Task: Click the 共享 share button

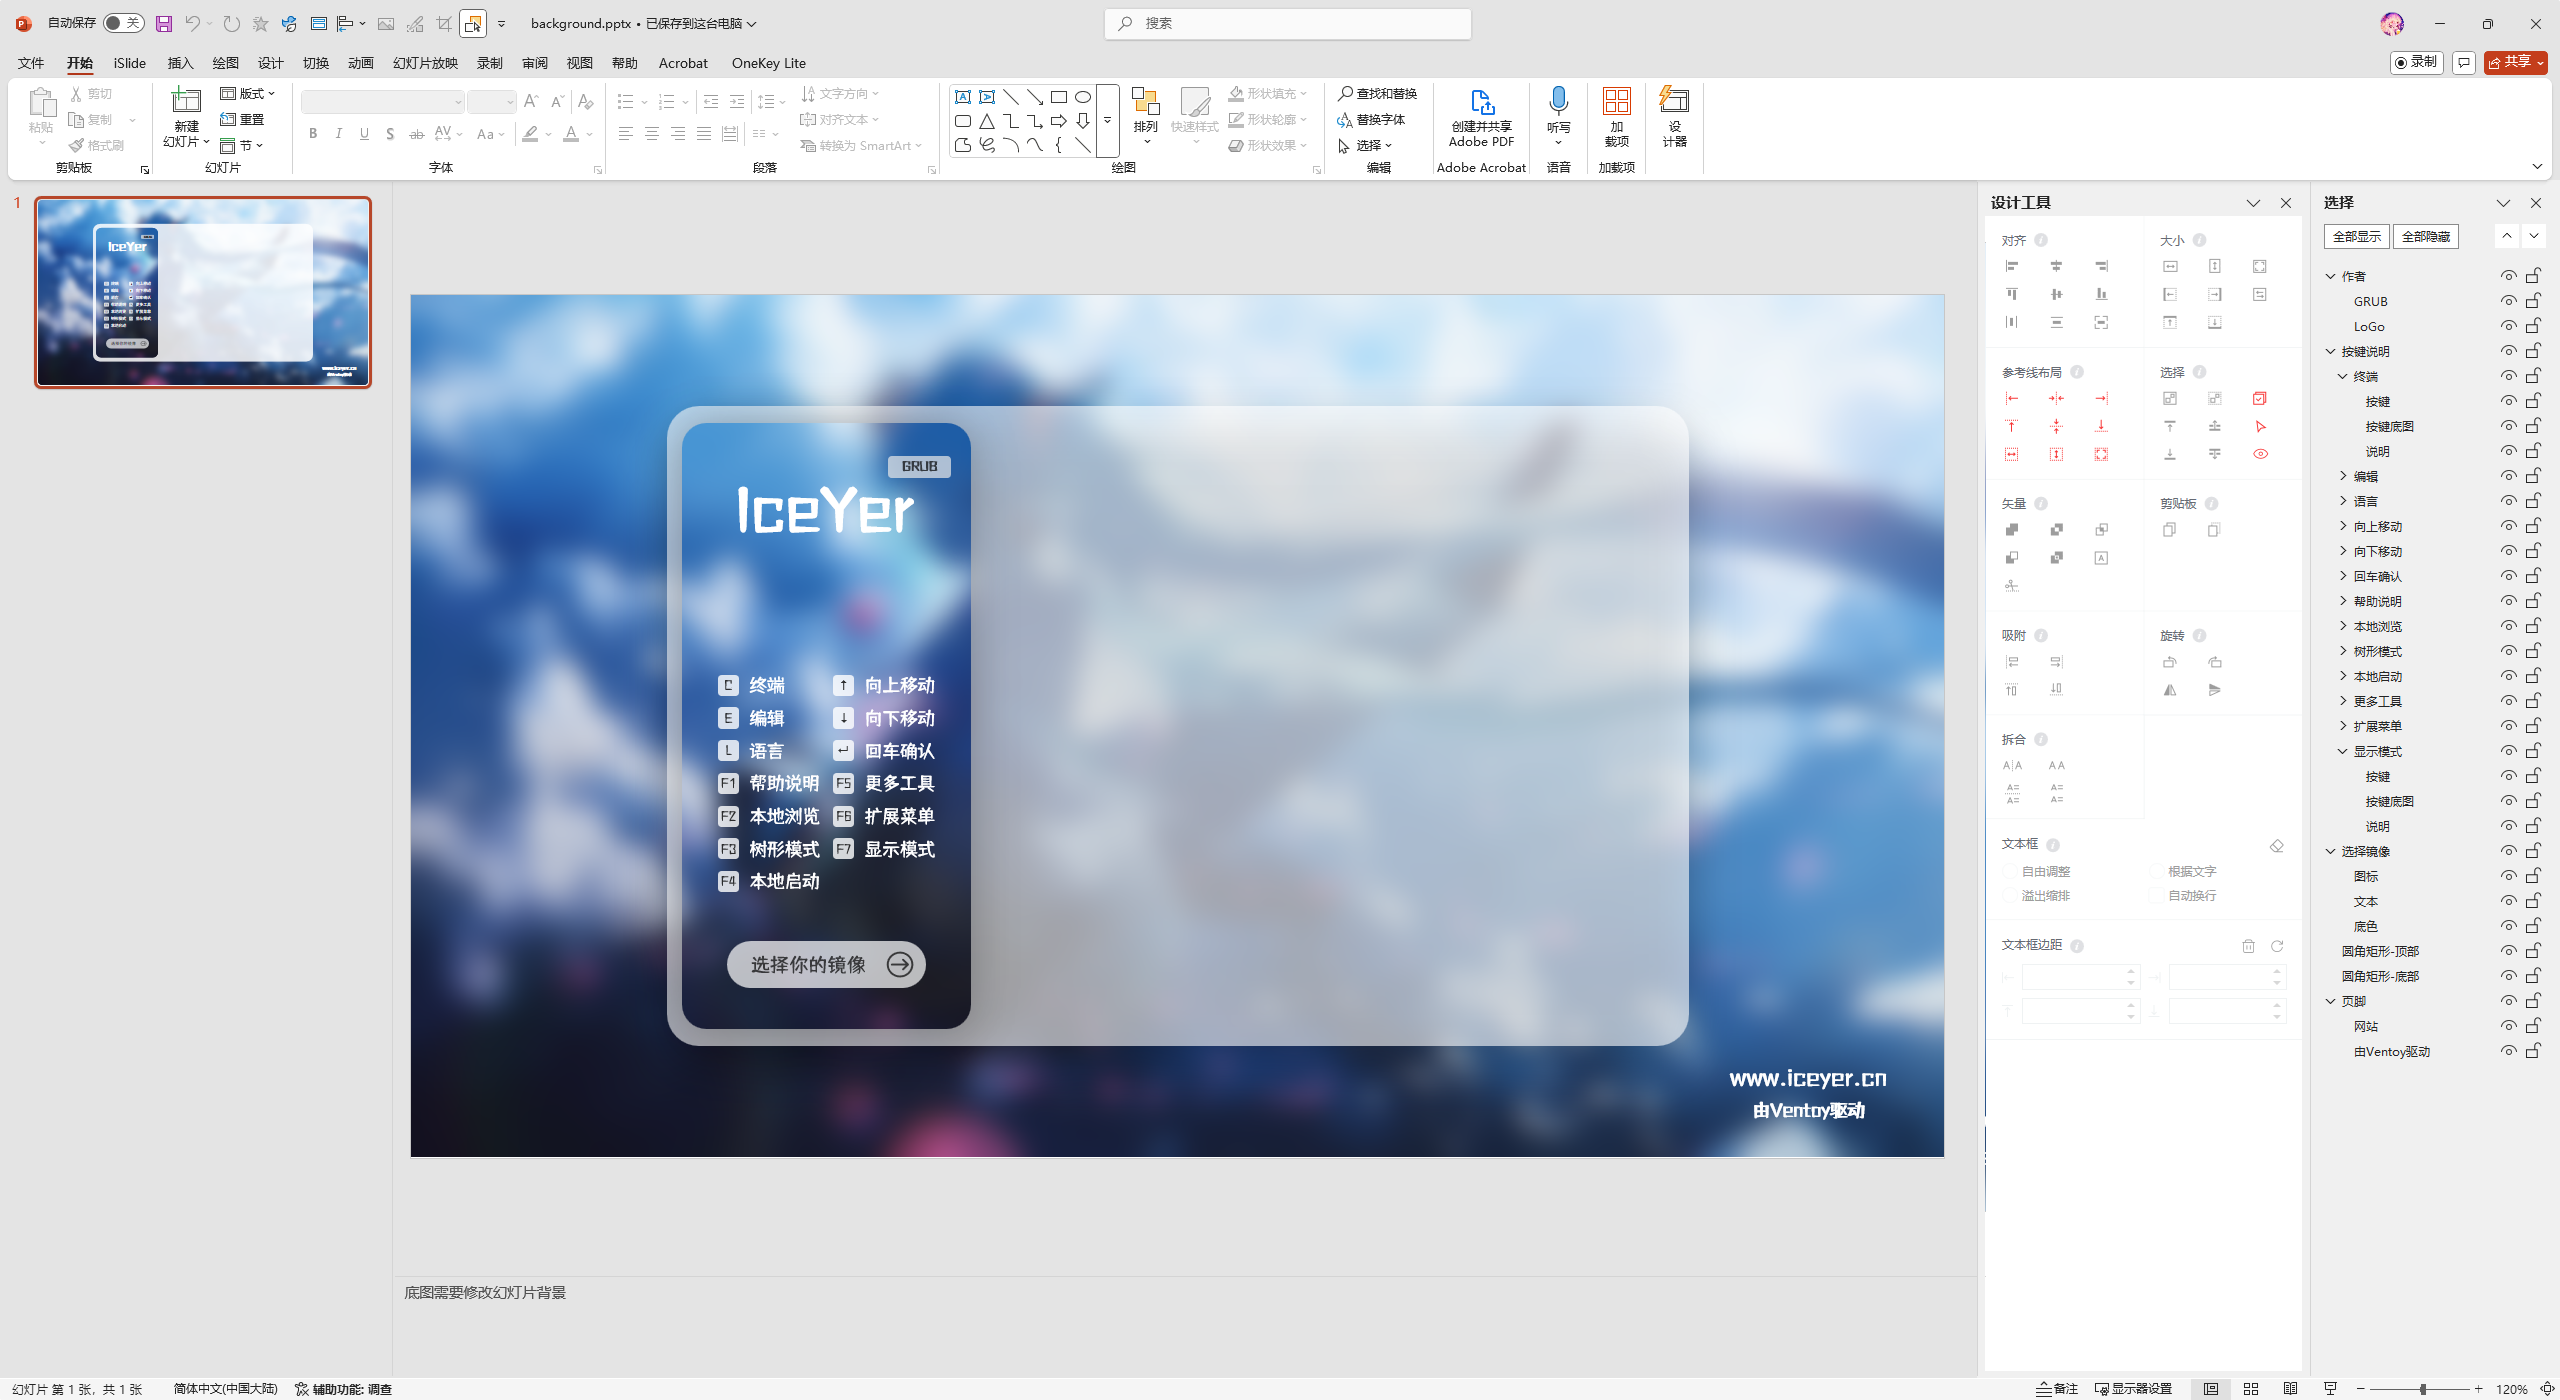Action: (x=2515, y=63)
